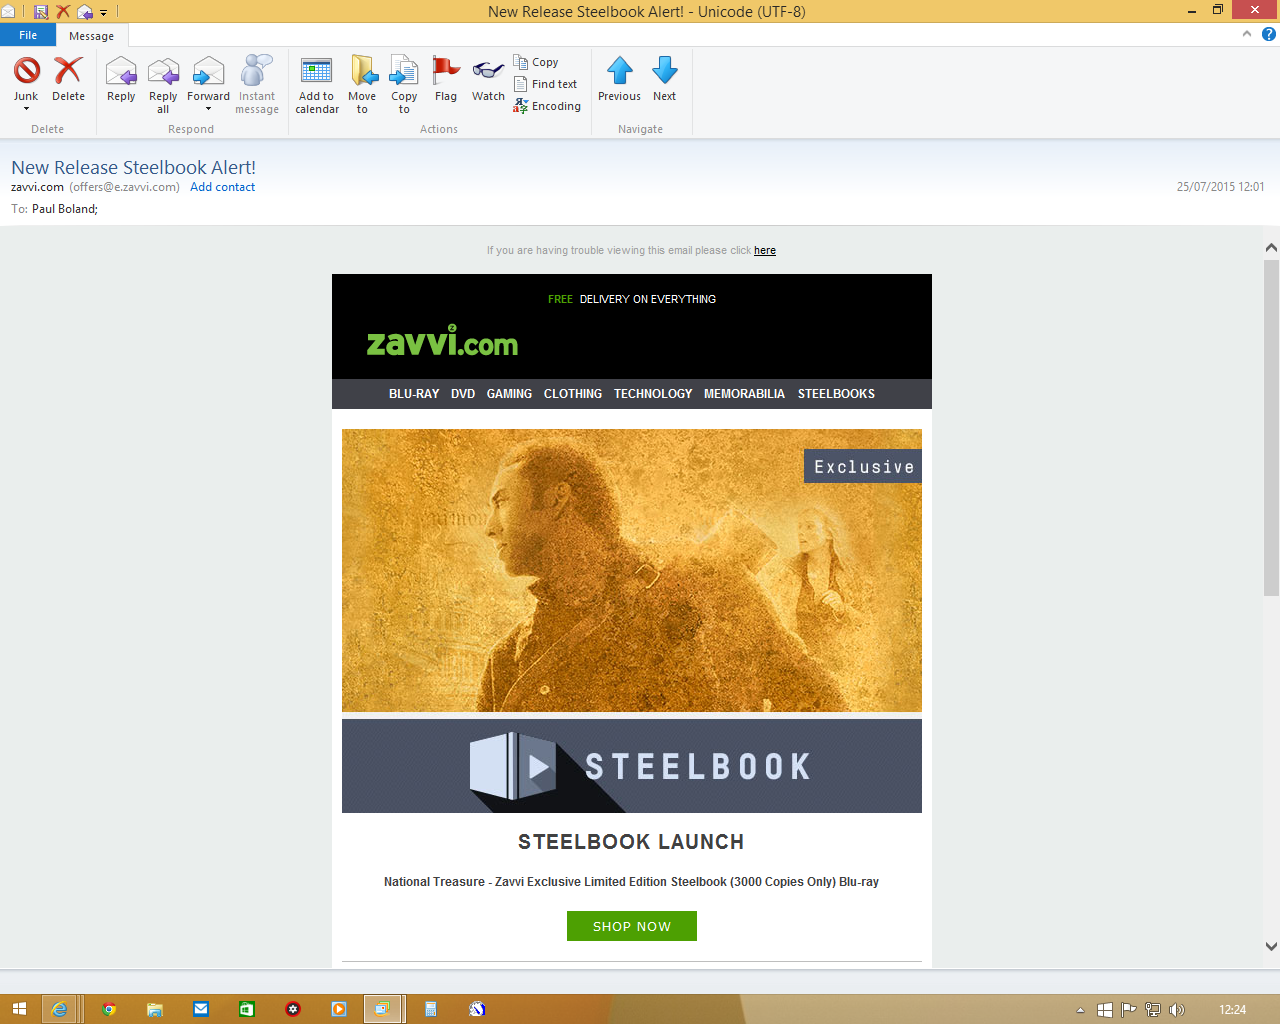This screenshot has height=1024, width=1280.
Task: Go to the Next message
Action: click(664, 78)
